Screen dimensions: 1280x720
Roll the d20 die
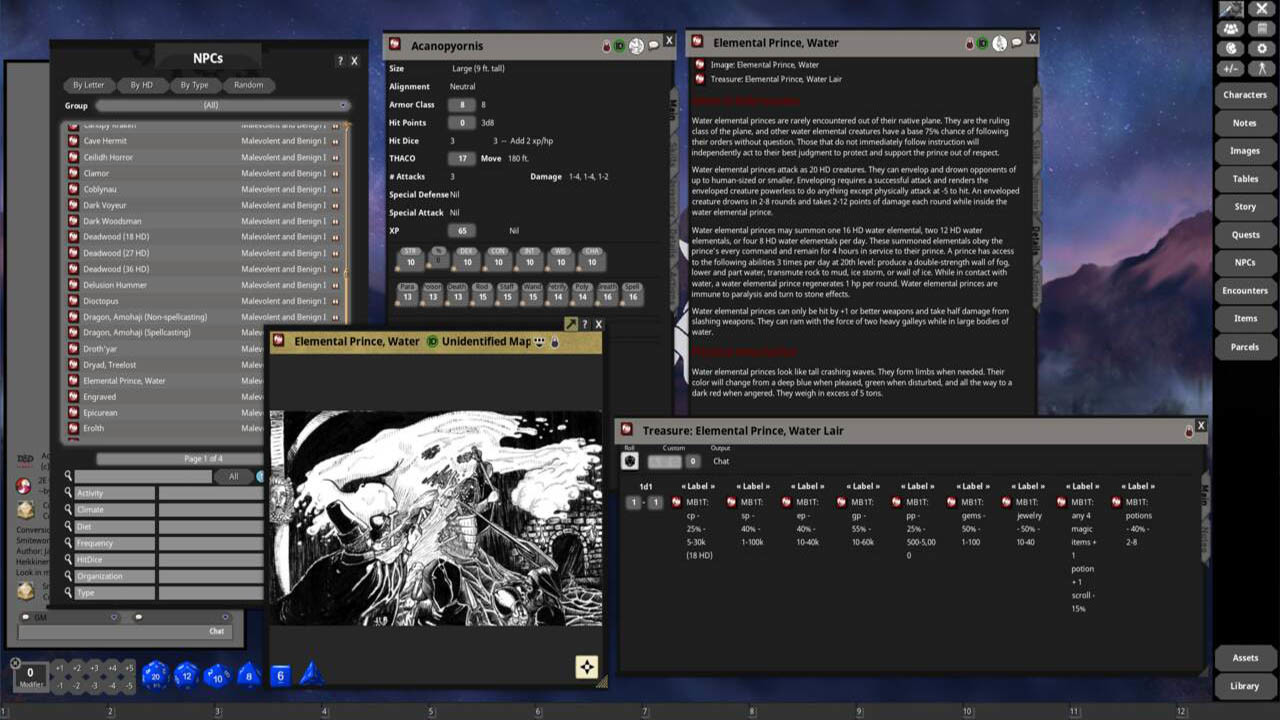(x=154, y=676)
